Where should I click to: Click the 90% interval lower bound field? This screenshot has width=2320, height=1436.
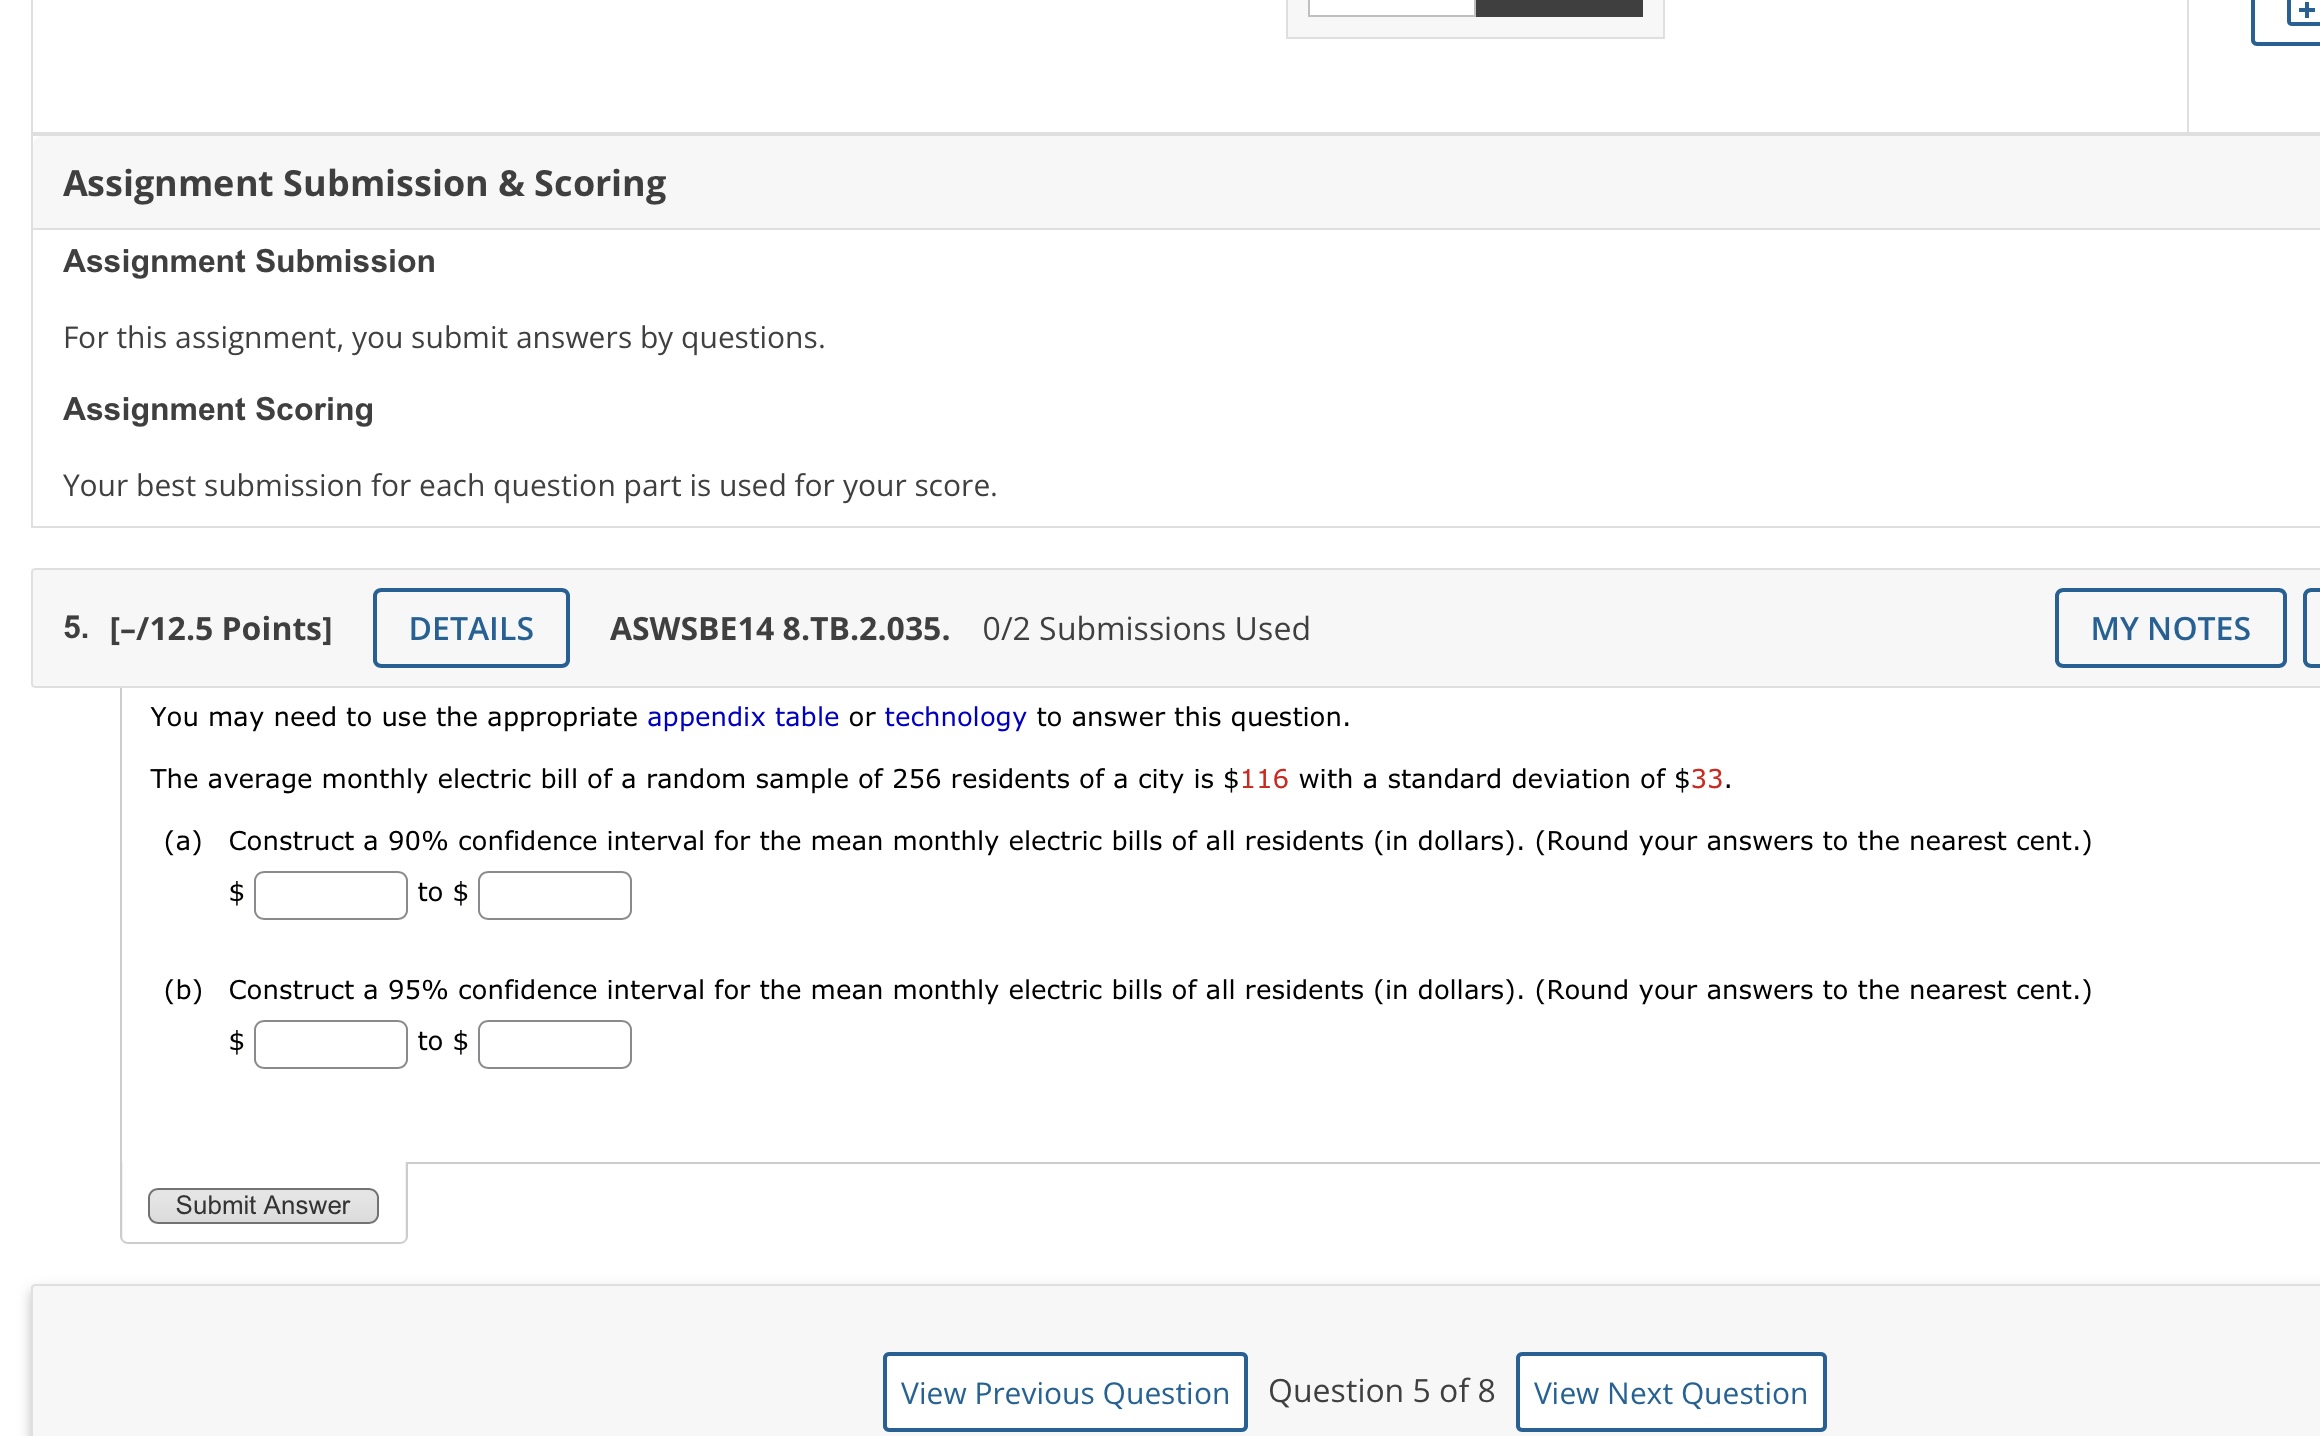pos(330,895)
